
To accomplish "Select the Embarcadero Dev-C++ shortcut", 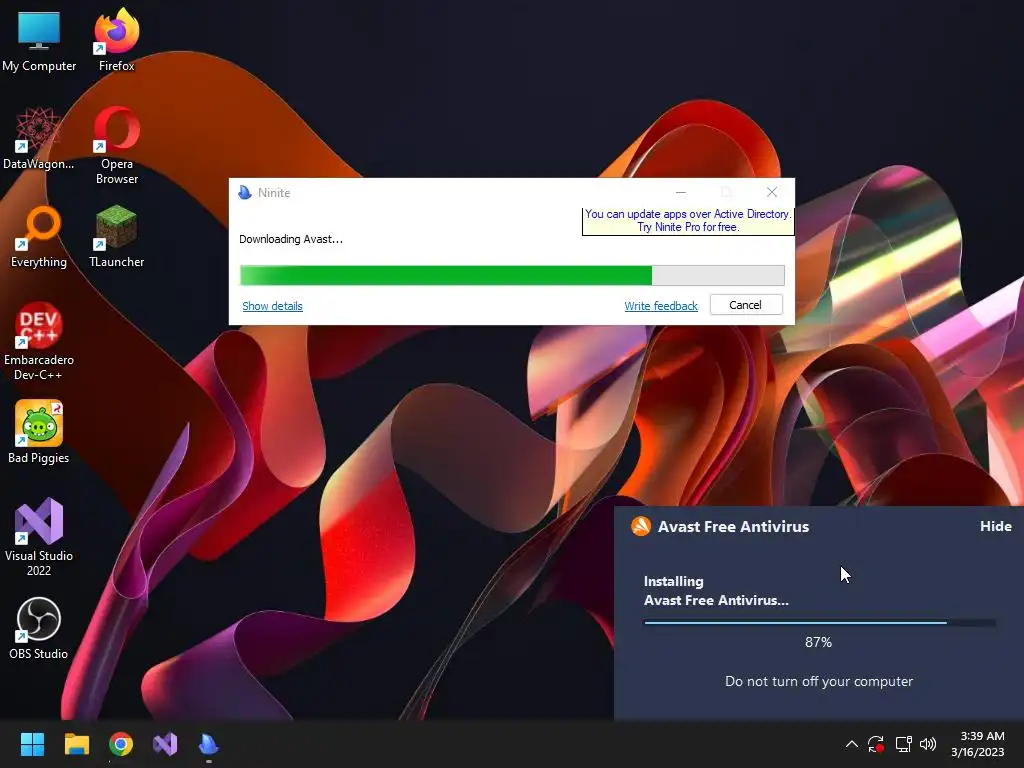I will pyautogui.click(x=39, y=341).
